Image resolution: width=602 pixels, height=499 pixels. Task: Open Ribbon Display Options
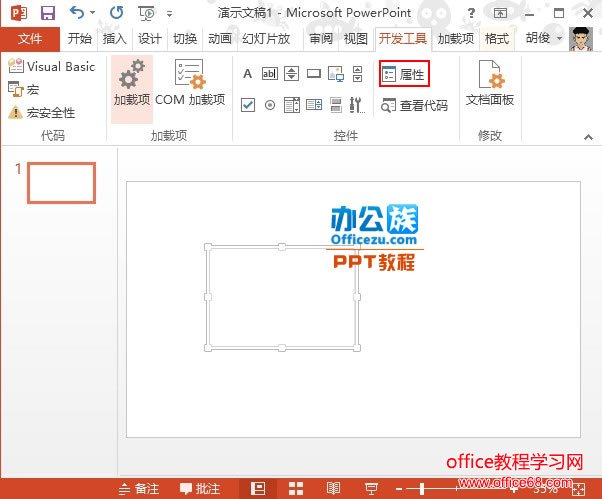pyautogui.click(x=500, y=13)
